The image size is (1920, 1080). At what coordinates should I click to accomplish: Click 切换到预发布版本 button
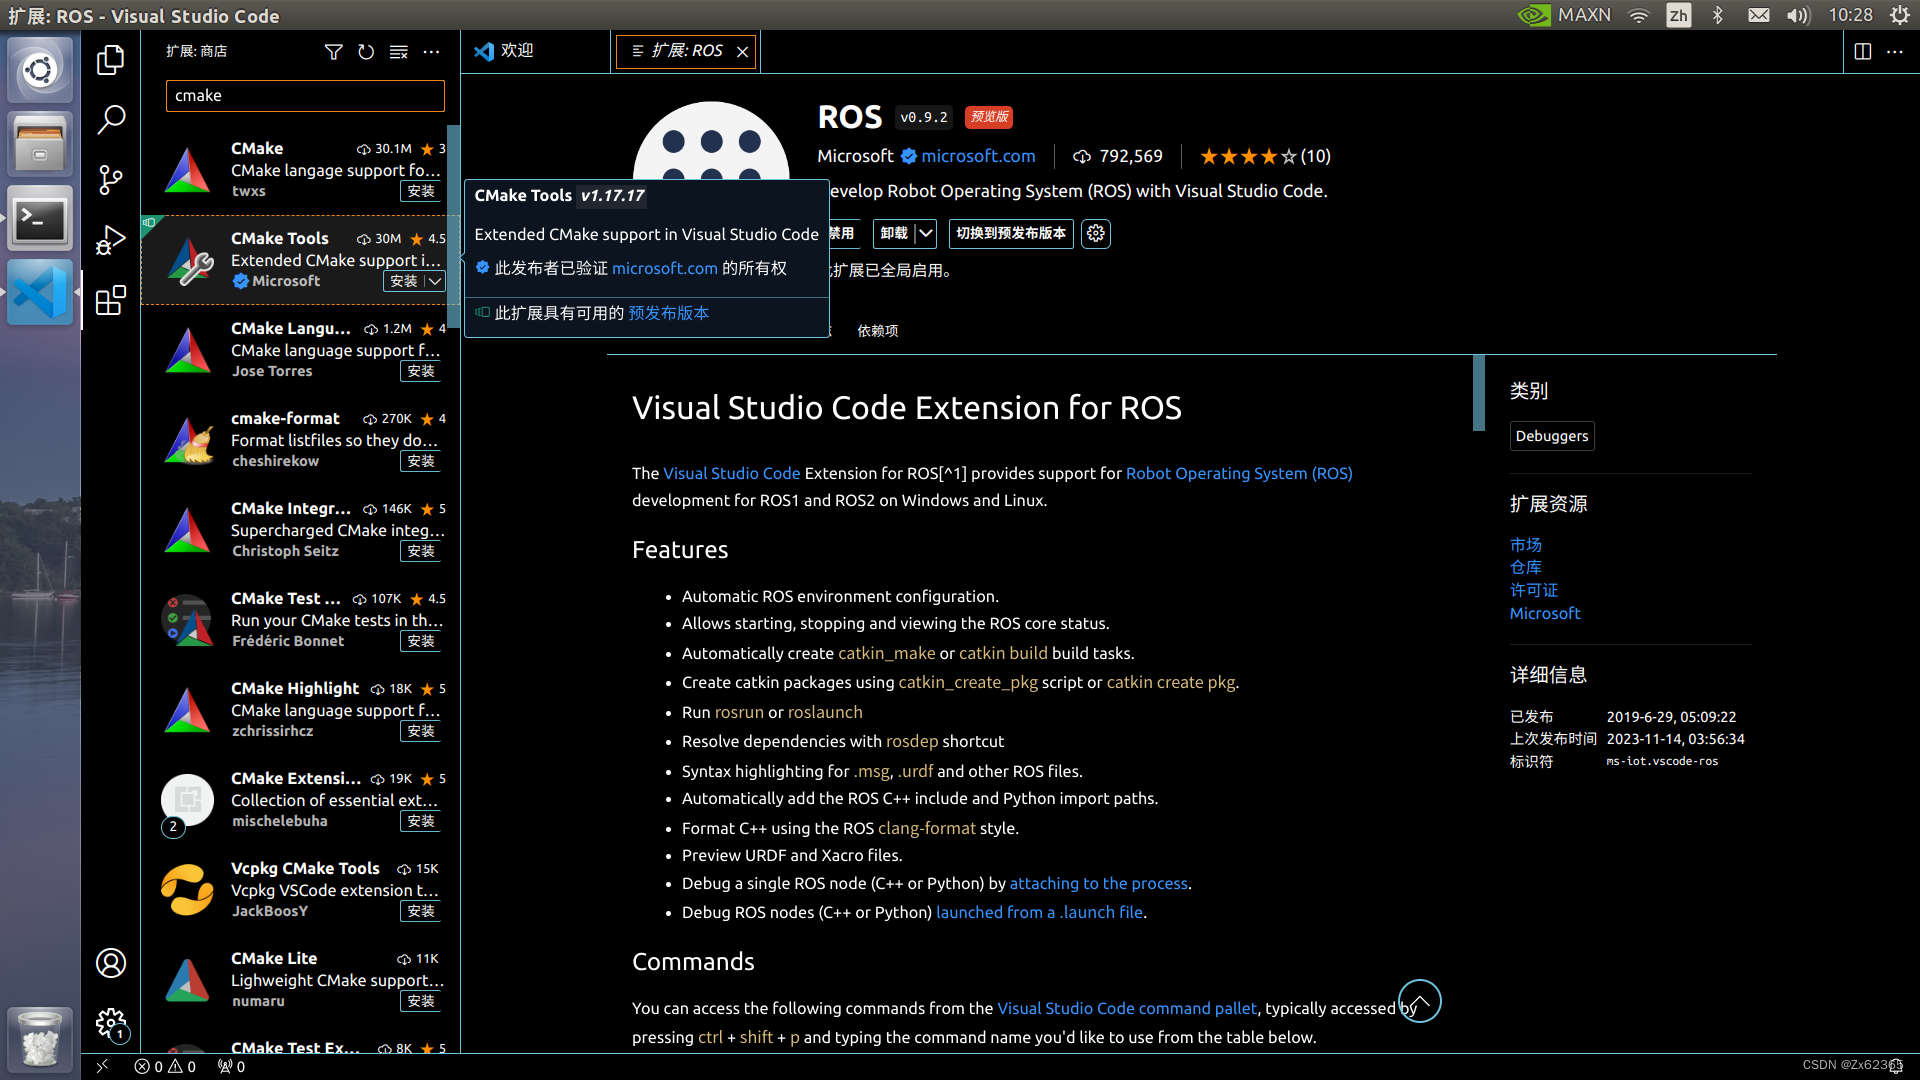coord(1011,233)
